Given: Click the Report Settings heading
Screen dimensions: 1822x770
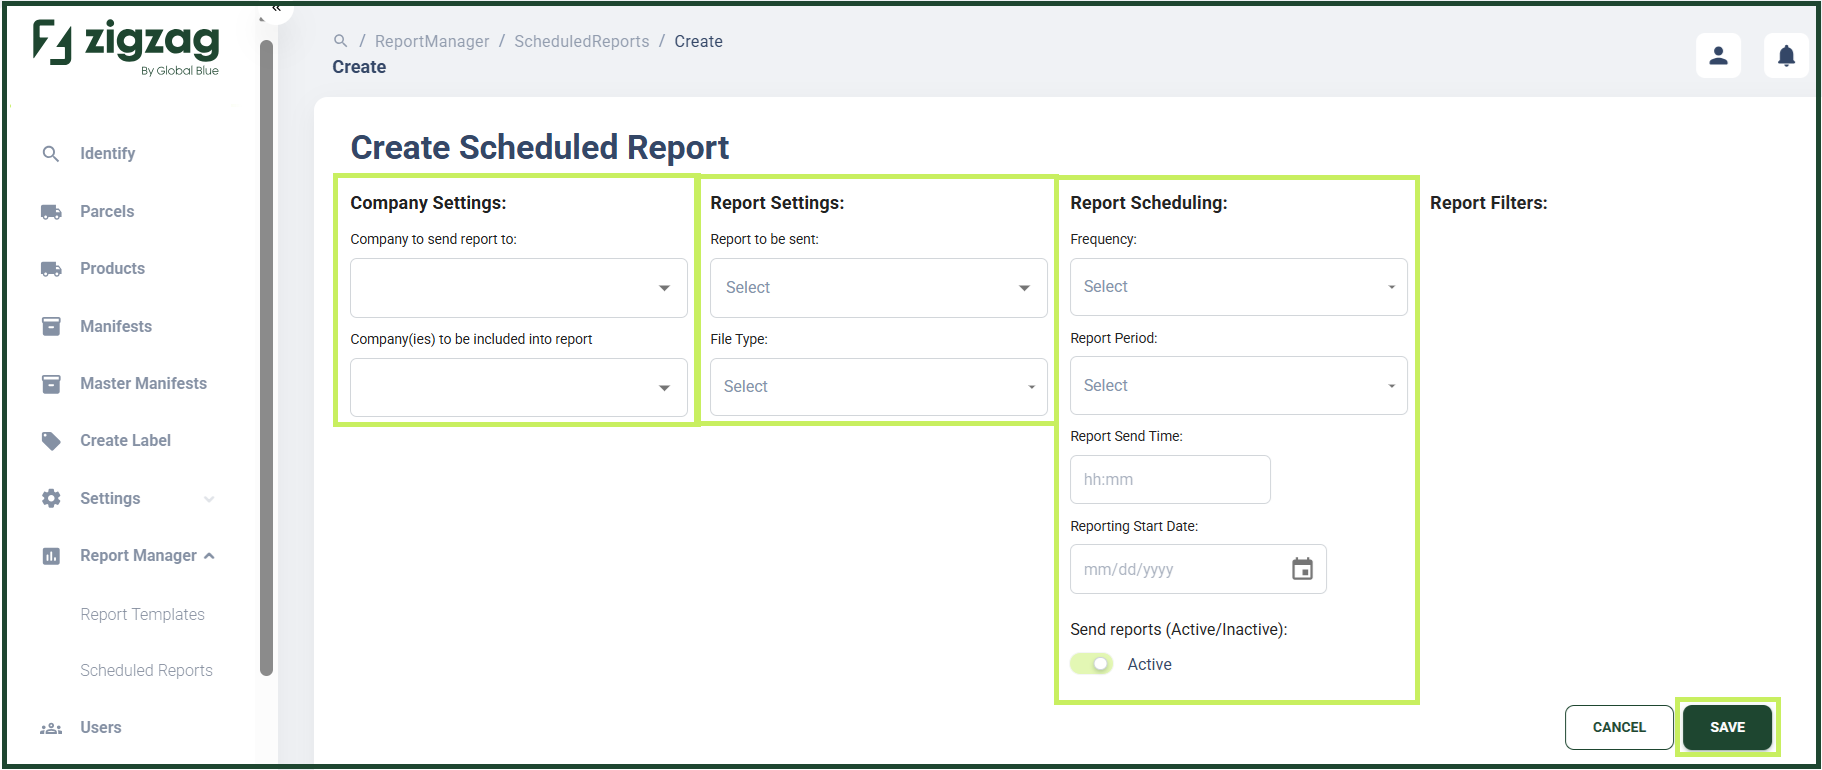Looking at the screenshot, I should click(x=777, y=203).
